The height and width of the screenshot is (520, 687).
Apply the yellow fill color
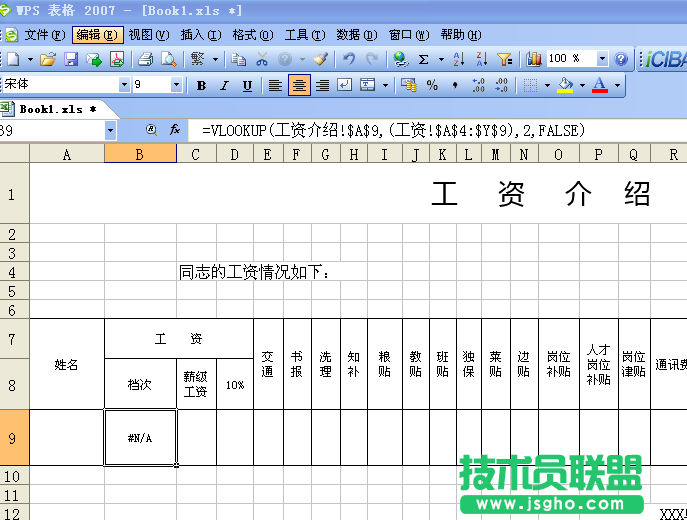(x=565, y=85)
